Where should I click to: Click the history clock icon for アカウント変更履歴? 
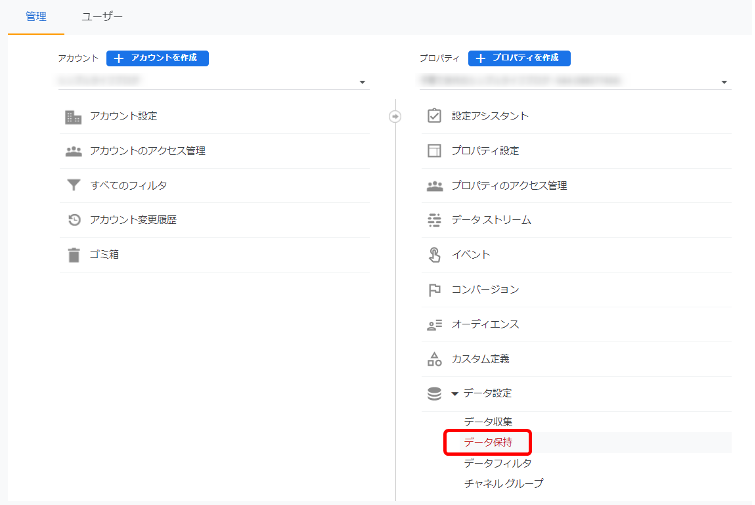tap(74, 220)
